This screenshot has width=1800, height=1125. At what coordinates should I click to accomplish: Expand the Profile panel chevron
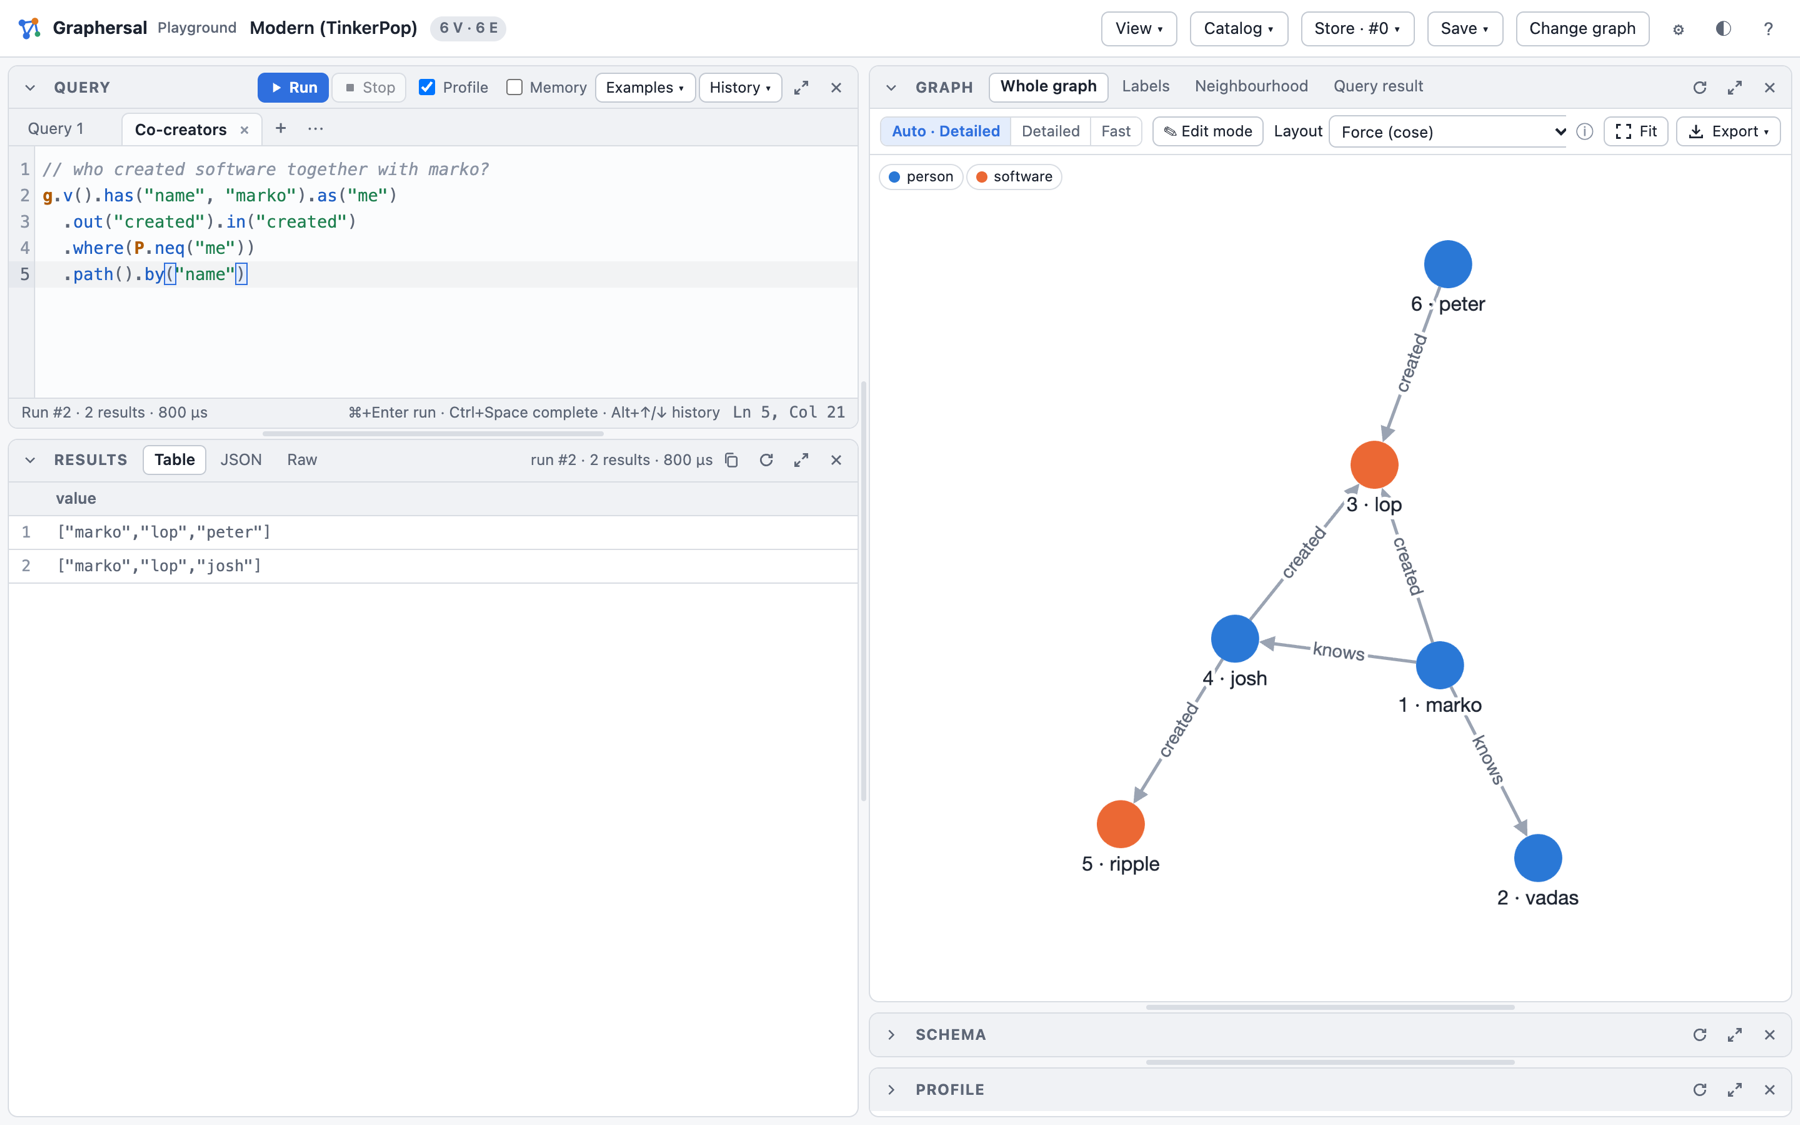coord(892,1090)
